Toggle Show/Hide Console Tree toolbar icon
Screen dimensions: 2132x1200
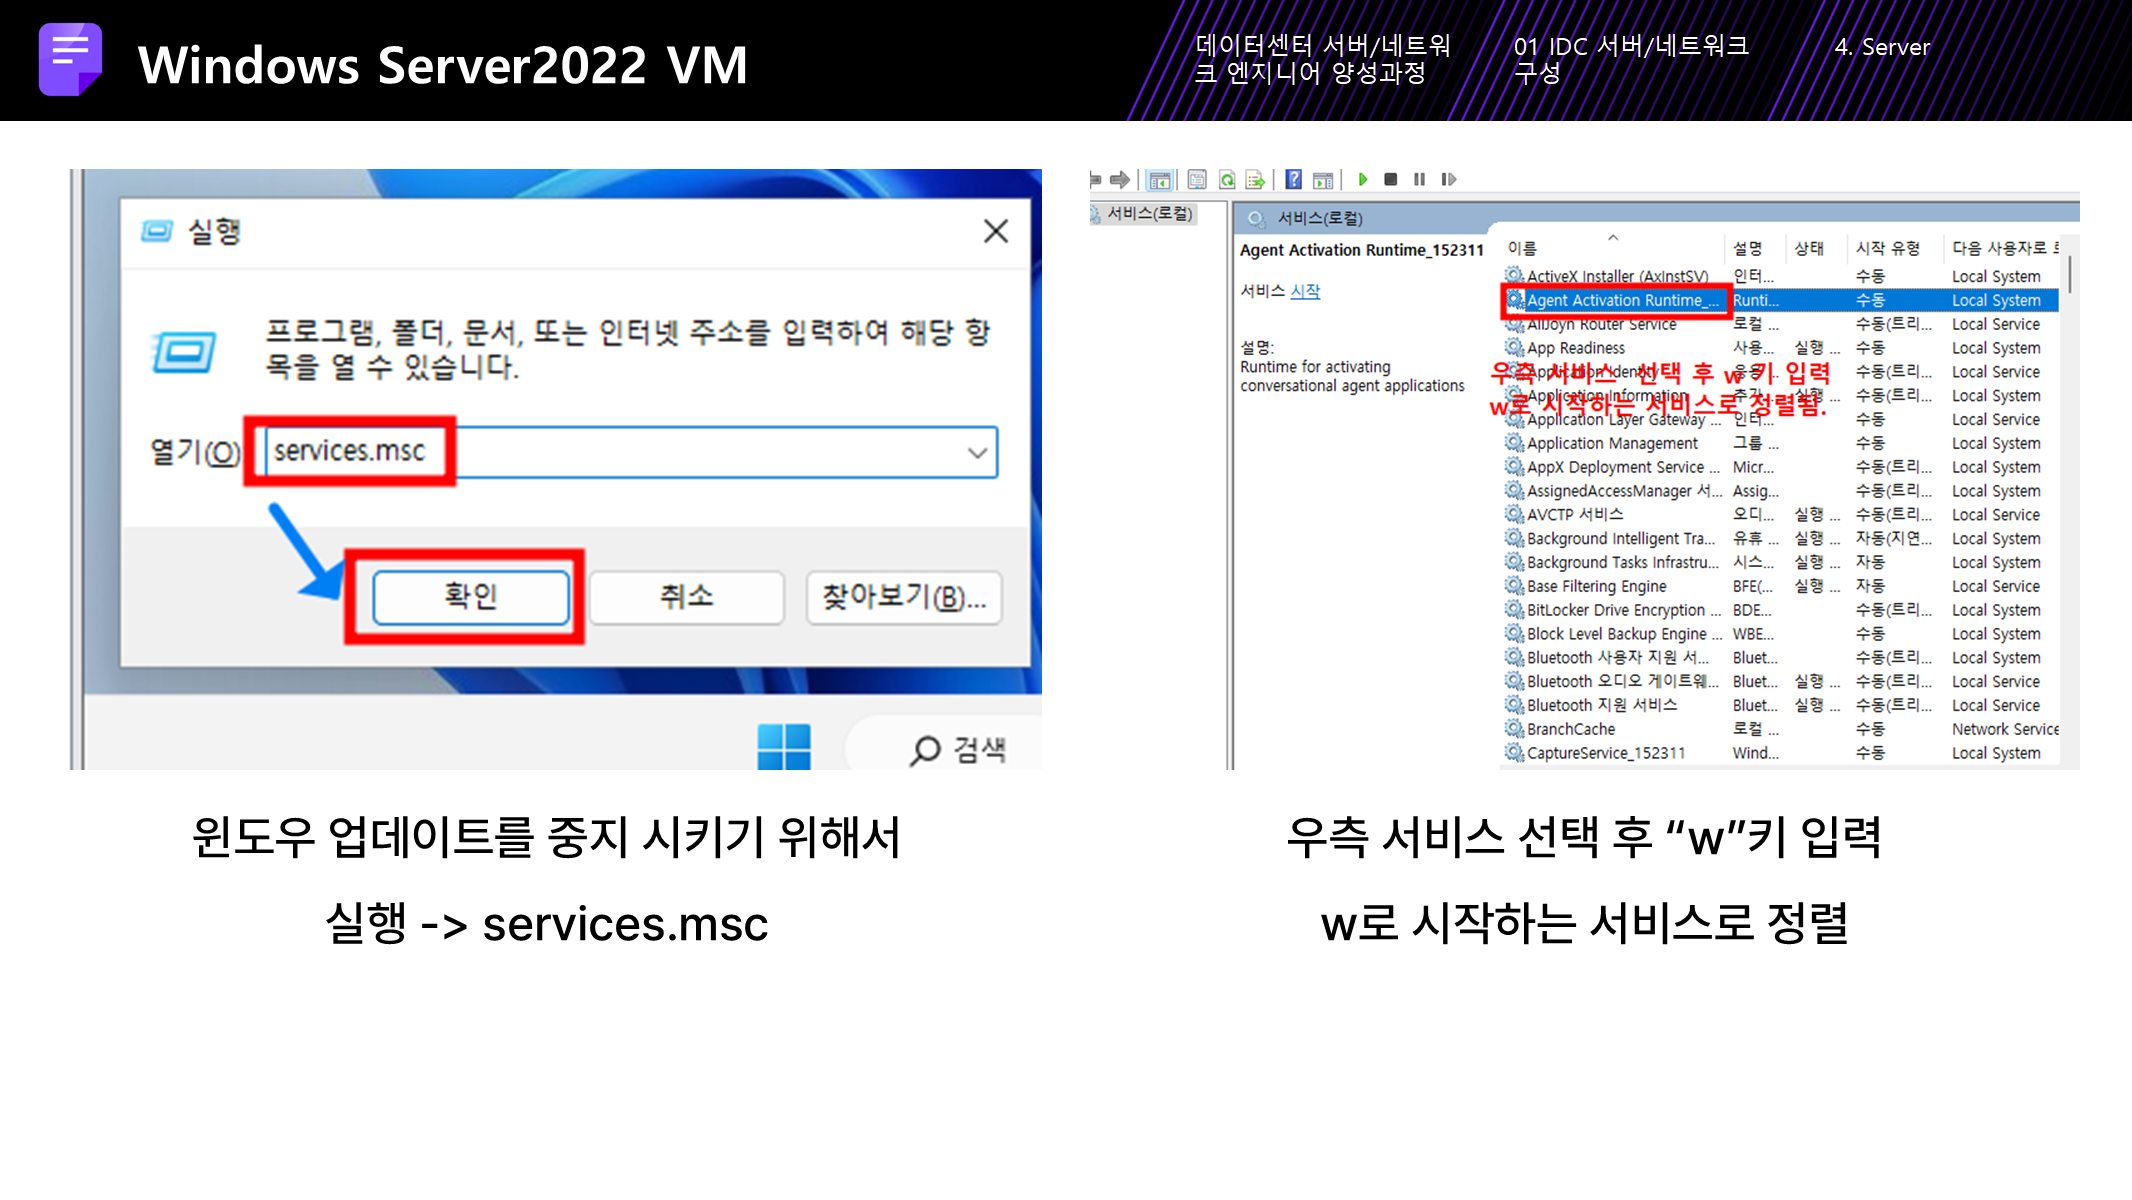[1160, 180]
